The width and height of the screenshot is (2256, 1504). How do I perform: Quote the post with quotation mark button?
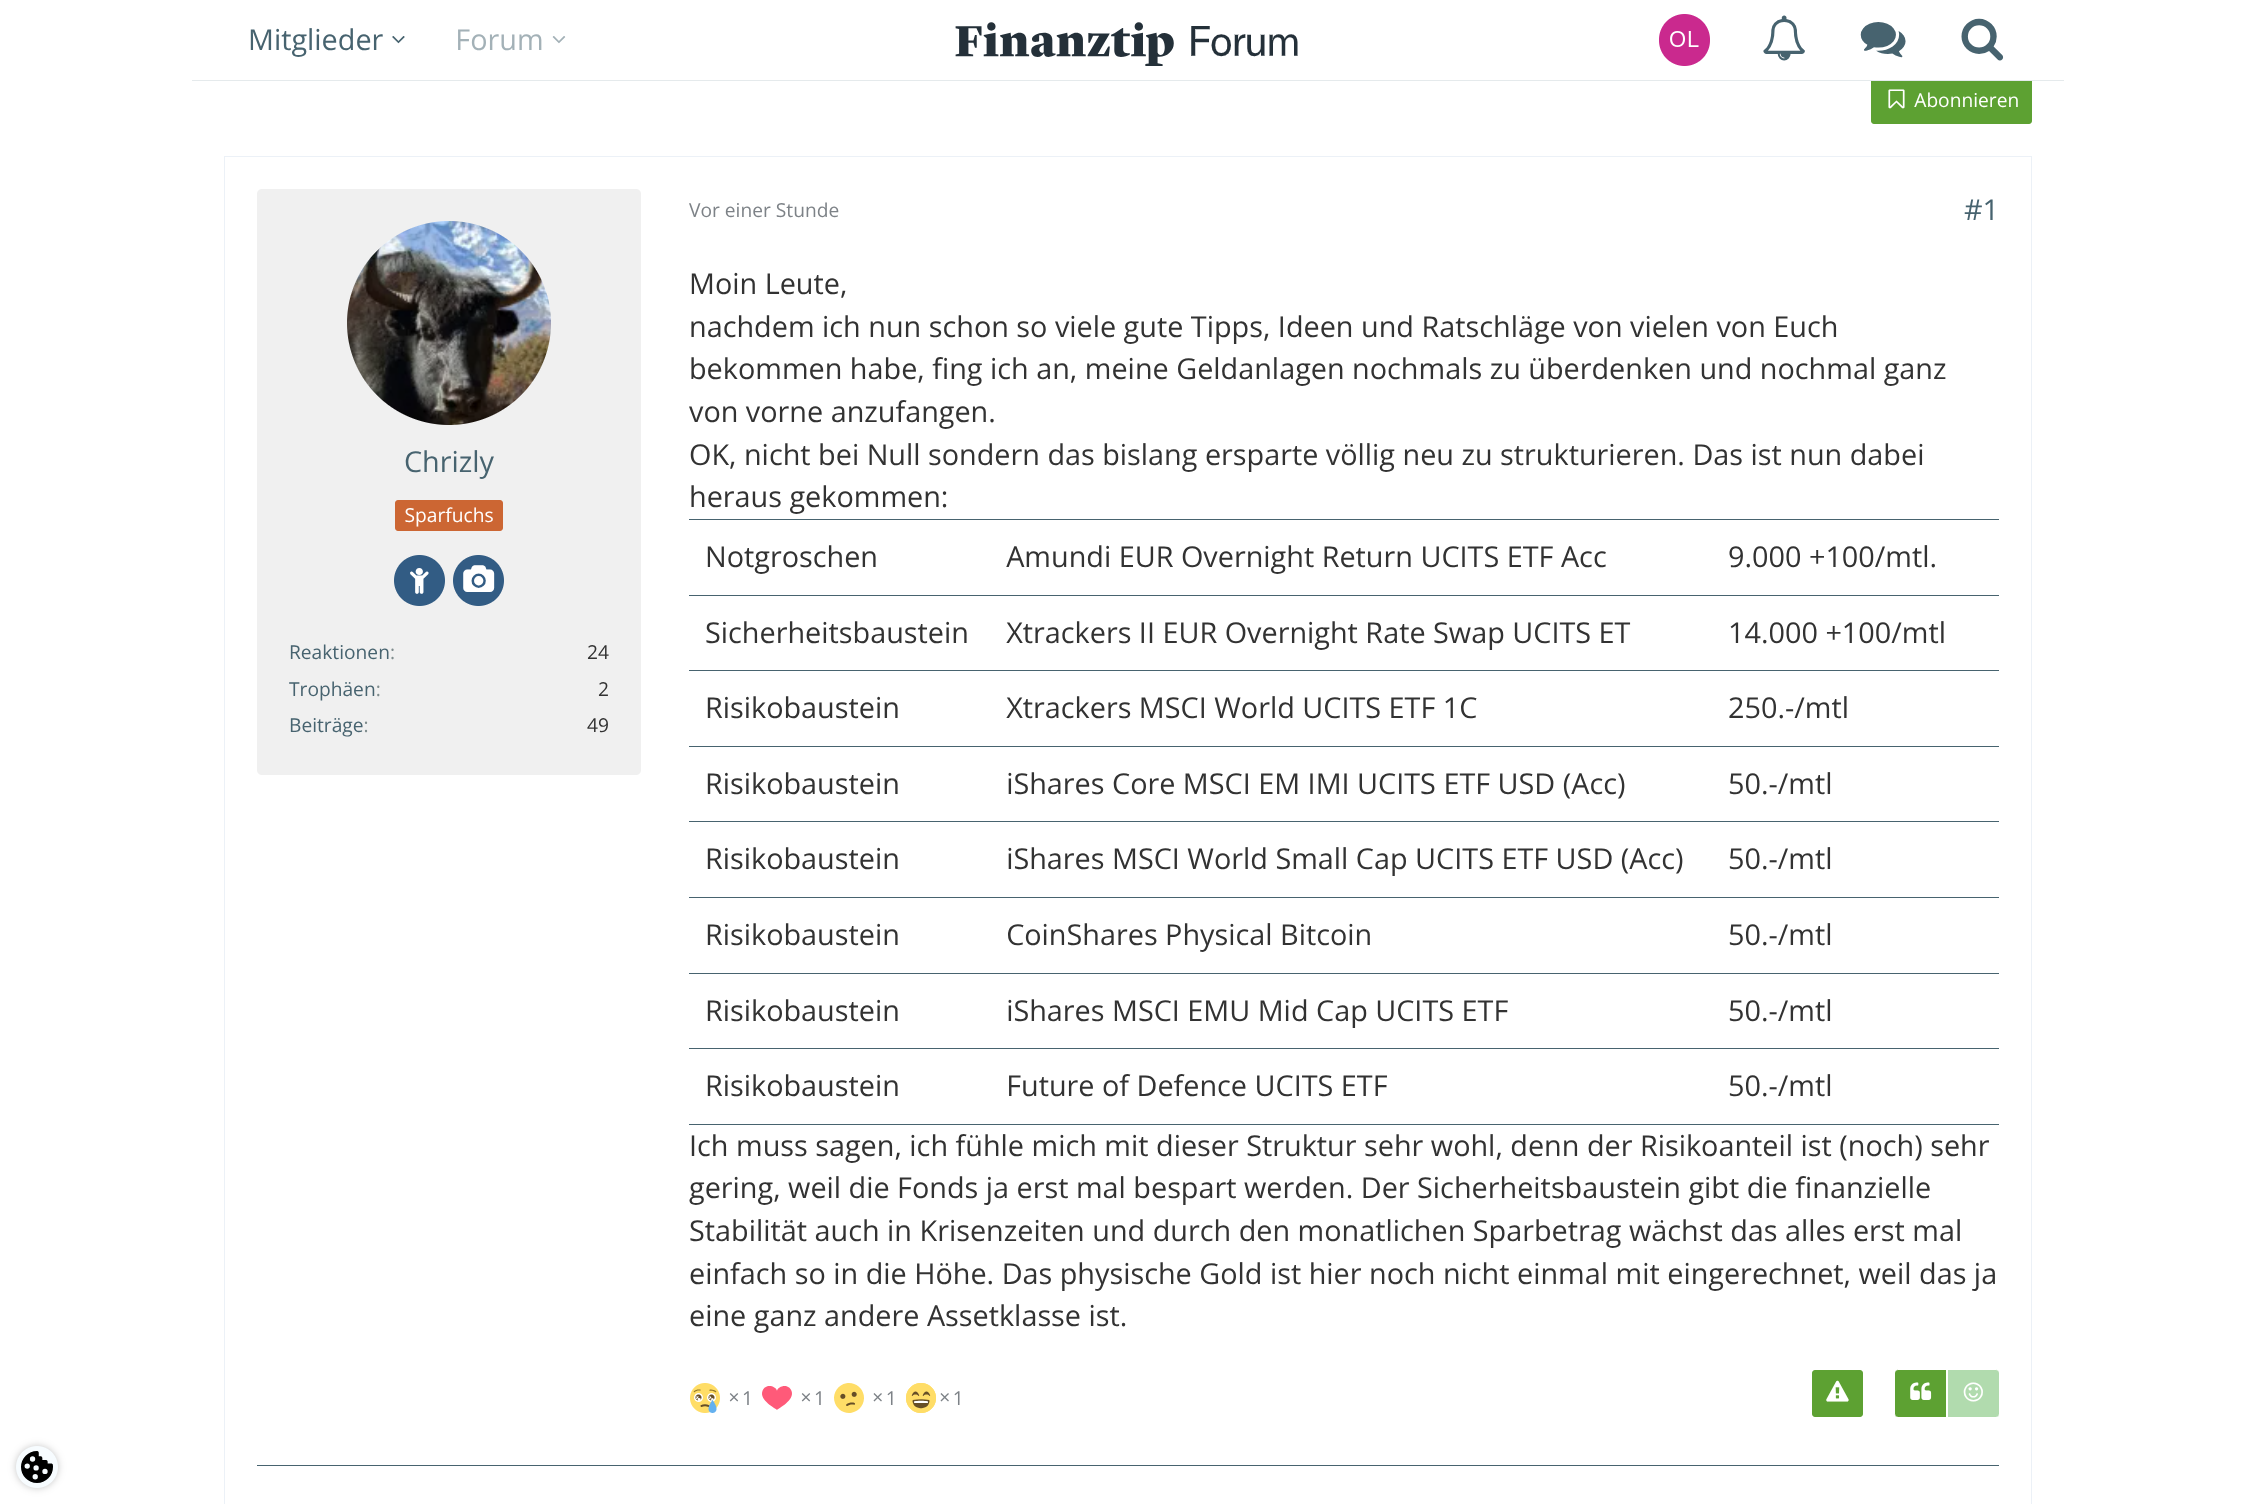(x=1920, y=1393)
